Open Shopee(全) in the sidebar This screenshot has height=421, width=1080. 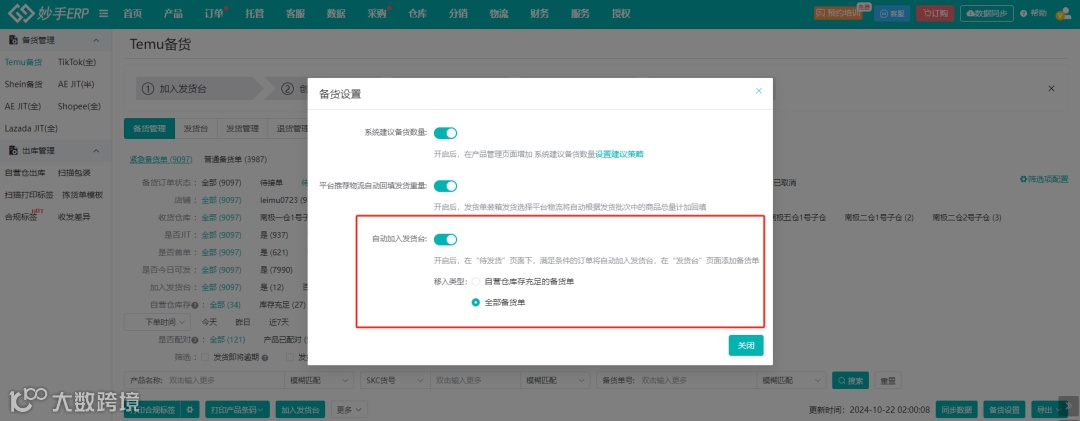coord(79,106)
